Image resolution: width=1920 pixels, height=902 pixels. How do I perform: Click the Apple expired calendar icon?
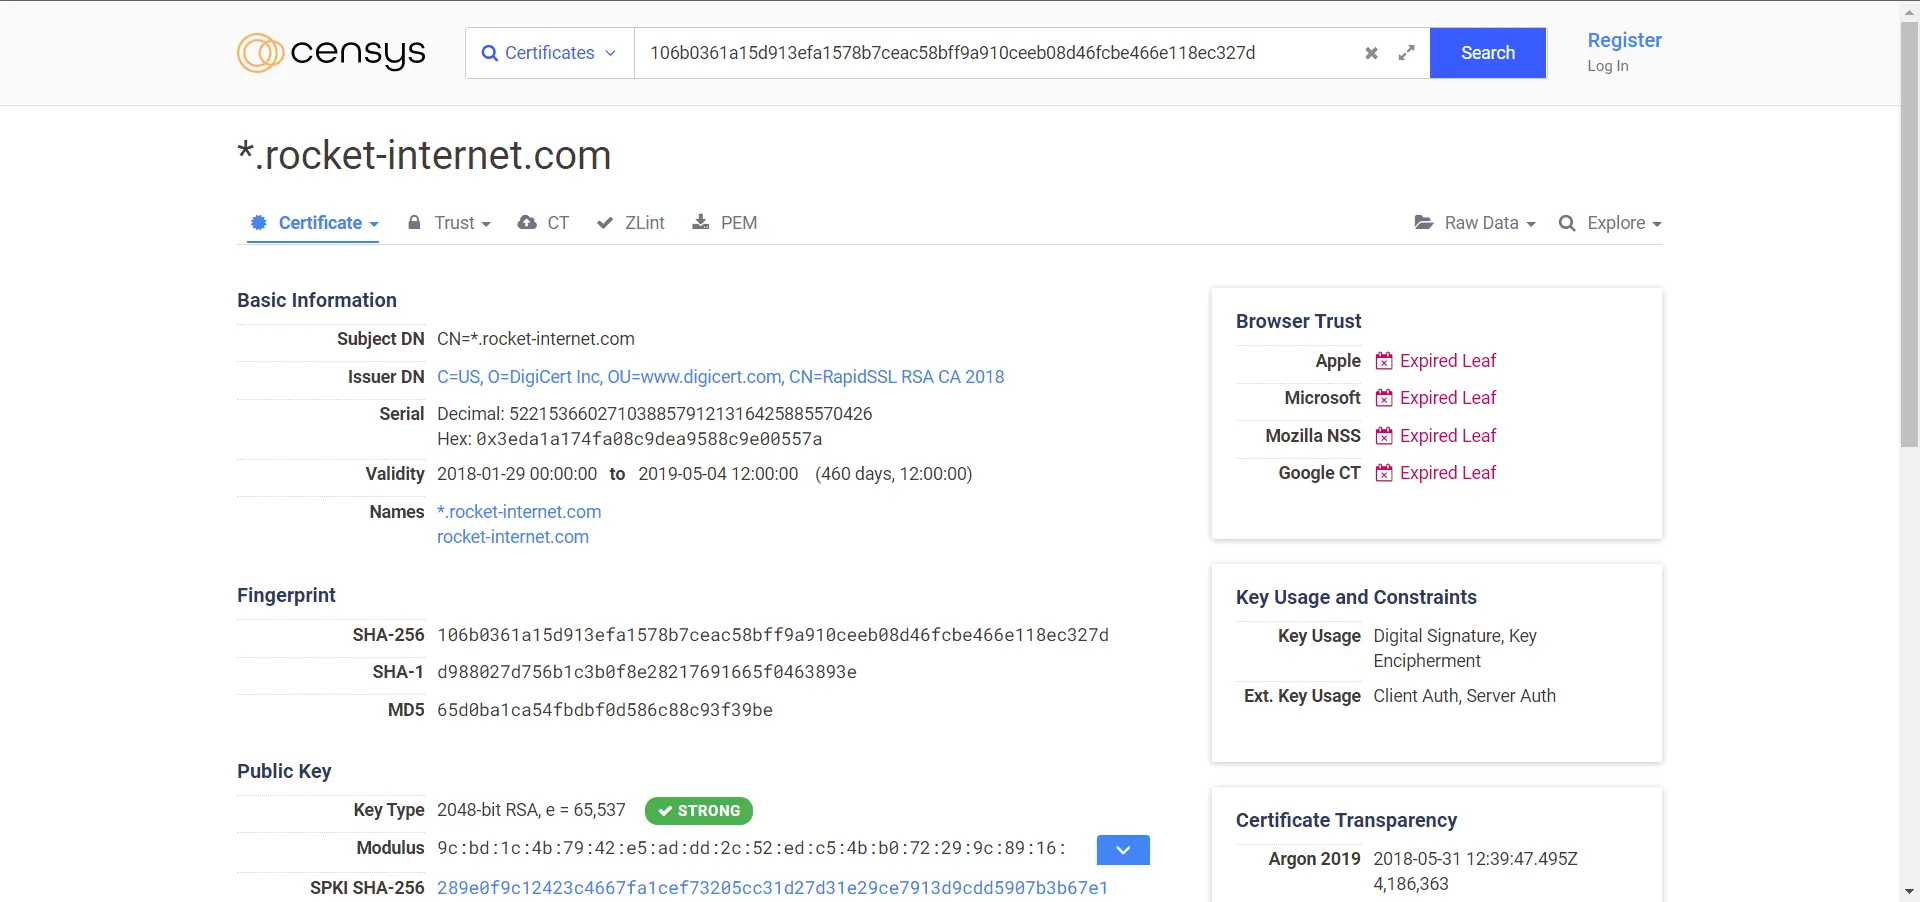[x=1384, y=361]
